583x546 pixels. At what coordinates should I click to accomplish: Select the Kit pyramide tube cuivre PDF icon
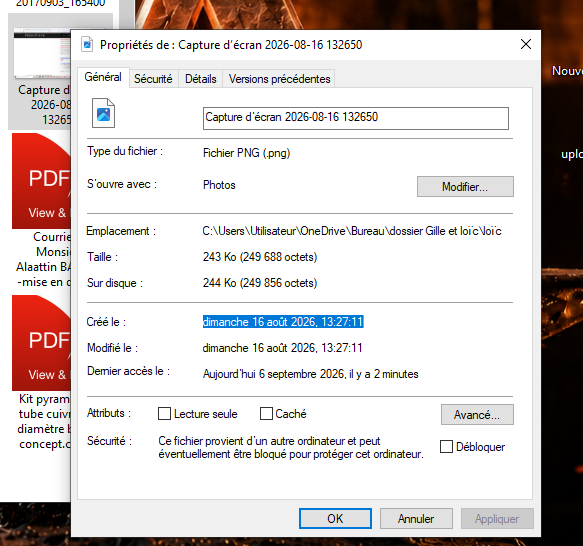41,343
